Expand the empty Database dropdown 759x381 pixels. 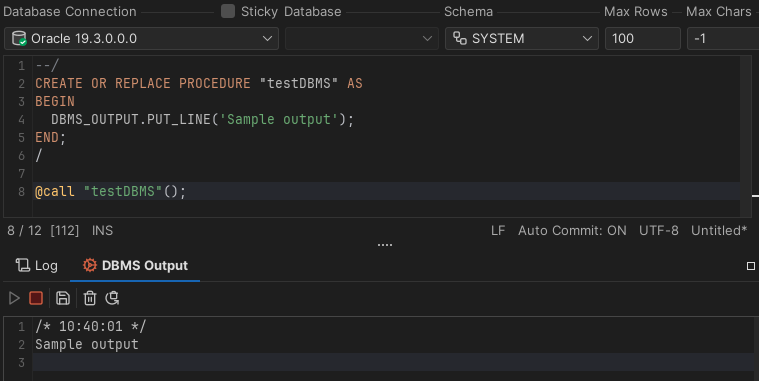coord(362,38)
